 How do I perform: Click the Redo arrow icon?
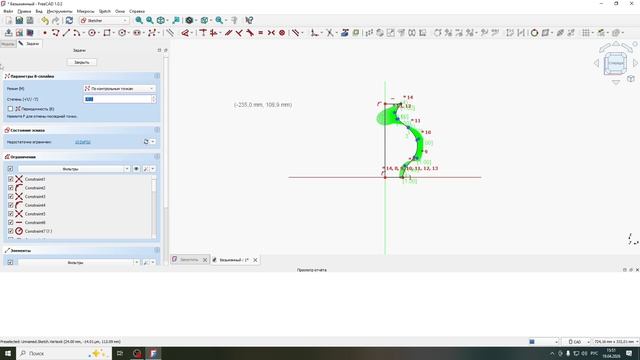[x=56, y=20]
